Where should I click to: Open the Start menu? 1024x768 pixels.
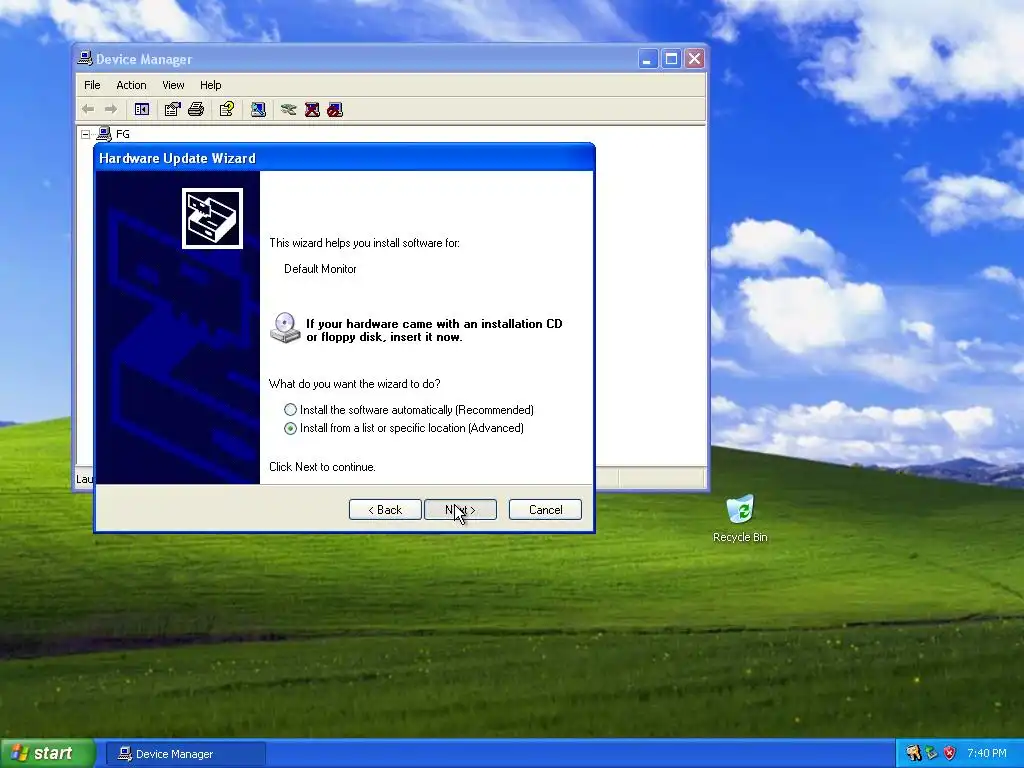(47, 753)
